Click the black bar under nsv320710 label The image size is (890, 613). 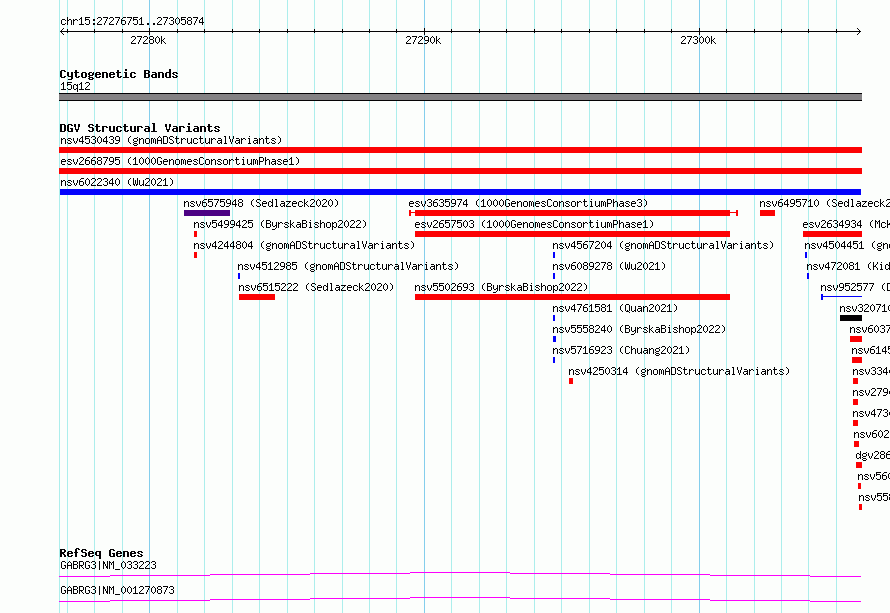[x=851, y=318]
